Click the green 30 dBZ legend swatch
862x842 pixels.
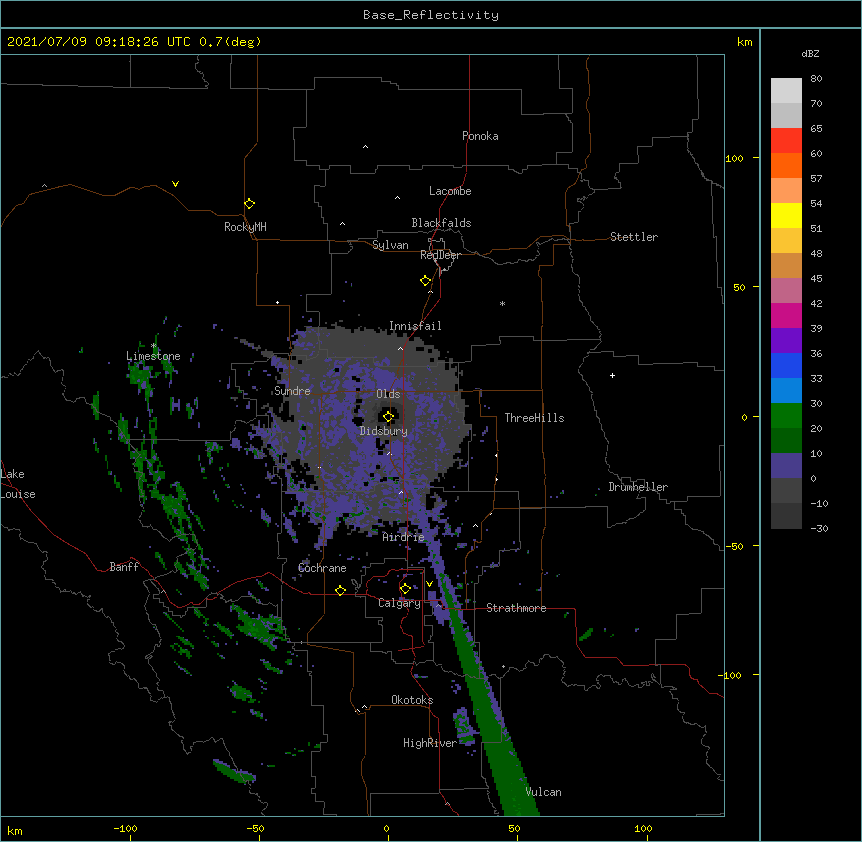coord(786,416)
